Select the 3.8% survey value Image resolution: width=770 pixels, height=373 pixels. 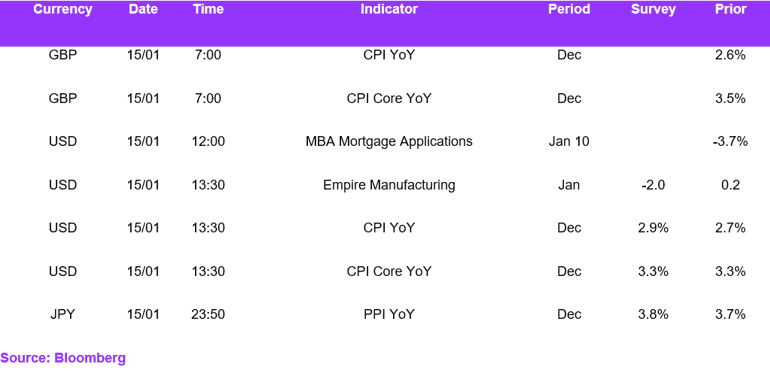tap(653, 314)
